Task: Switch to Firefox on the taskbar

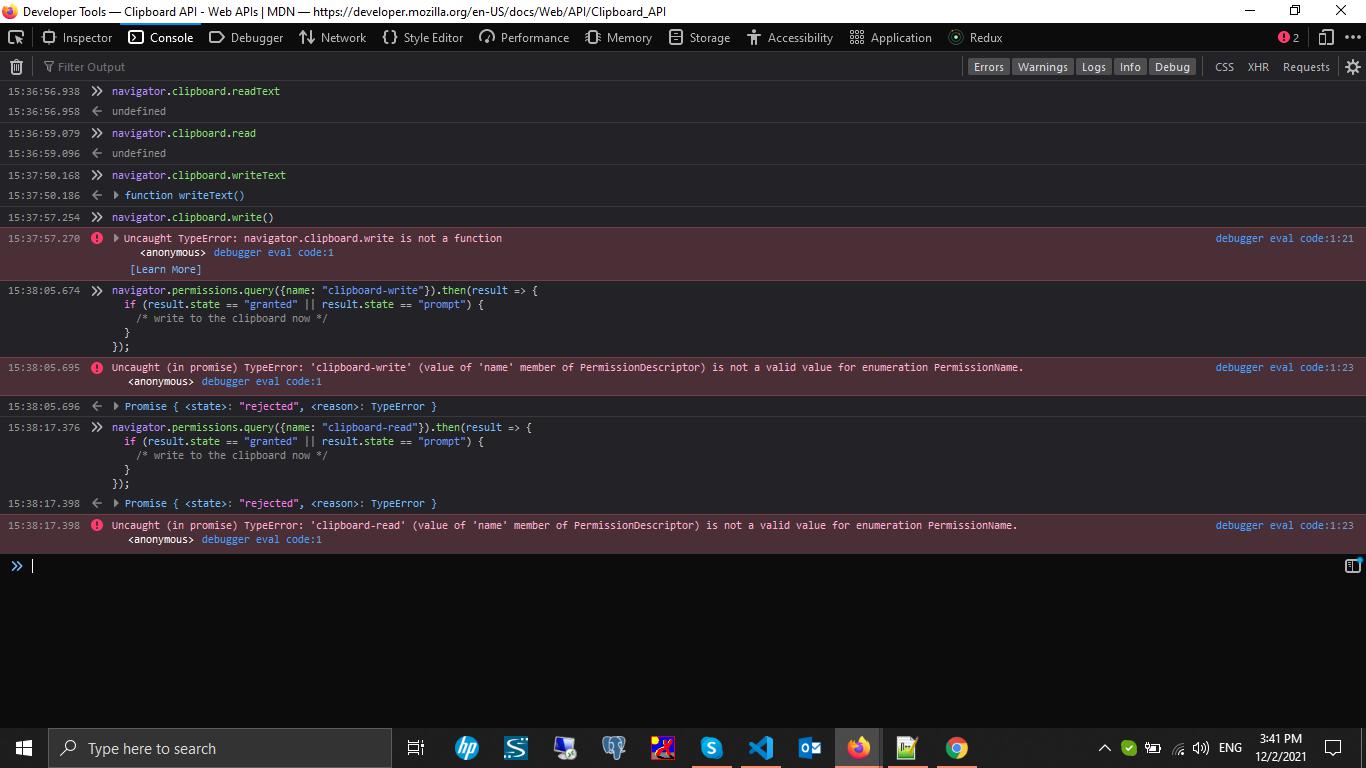Action: pyautogui.click(x=858, y=748)
